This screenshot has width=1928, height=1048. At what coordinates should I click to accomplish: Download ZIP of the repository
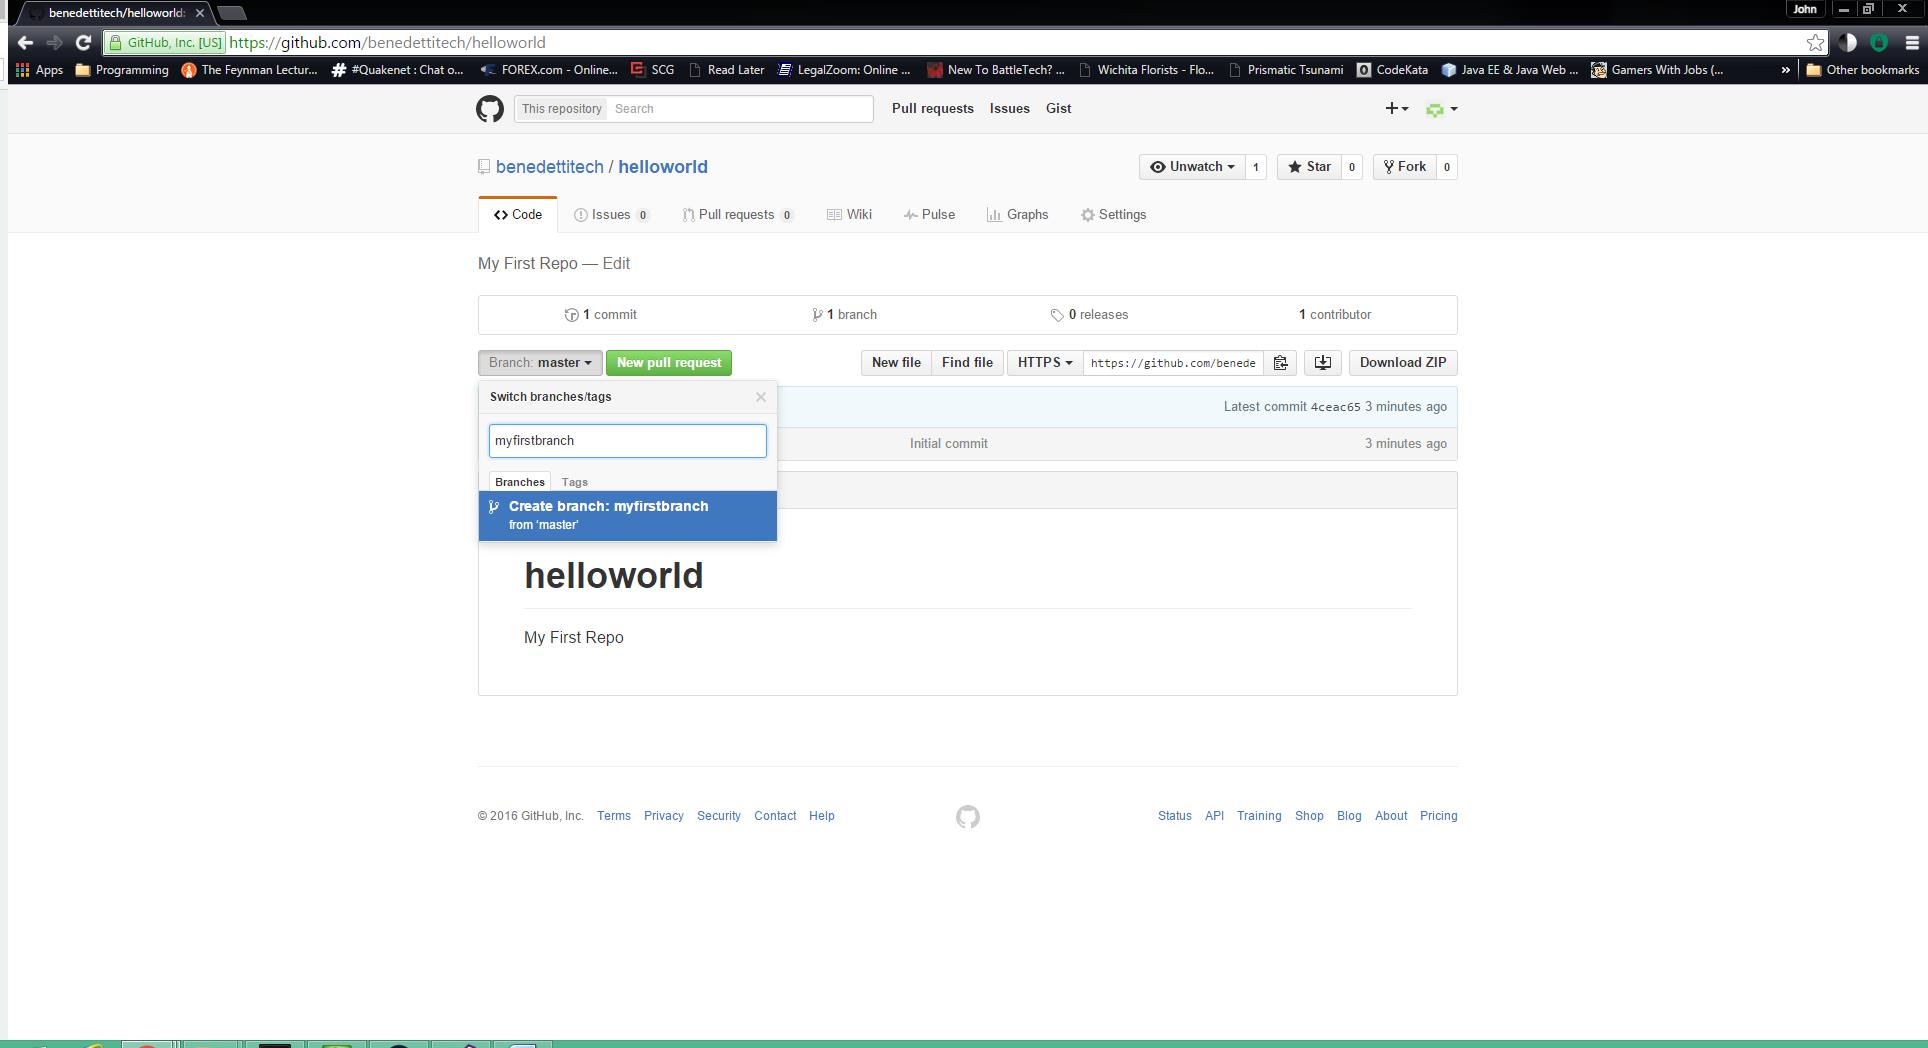(1403, 363)
